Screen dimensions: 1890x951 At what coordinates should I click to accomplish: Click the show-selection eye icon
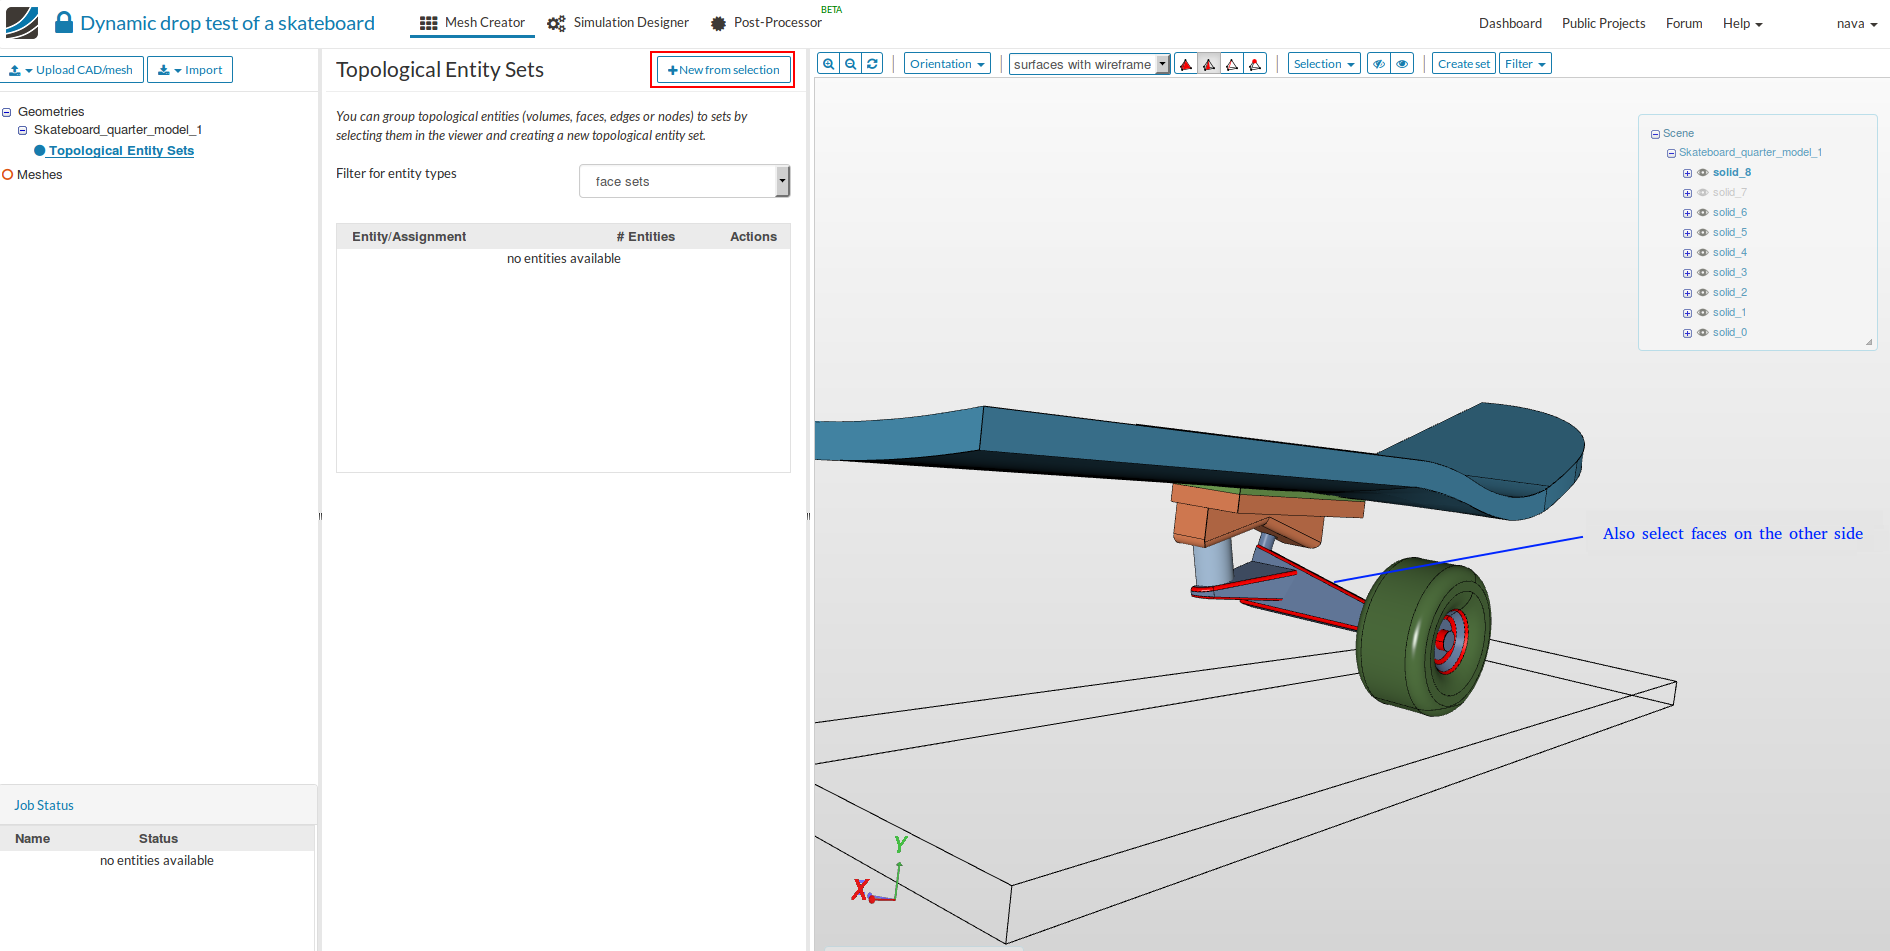(x=1401, y=62)
